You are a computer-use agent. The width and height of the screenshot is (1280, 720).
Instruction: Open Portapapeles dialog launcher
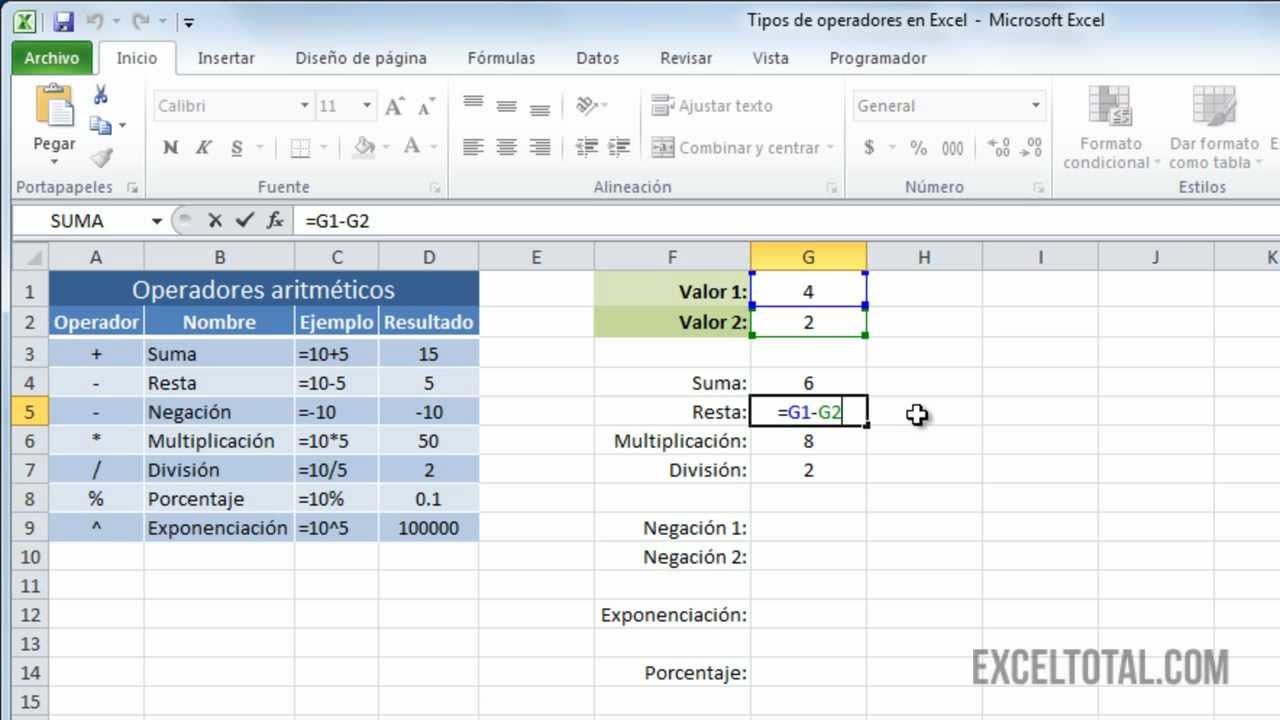point(131,188)
